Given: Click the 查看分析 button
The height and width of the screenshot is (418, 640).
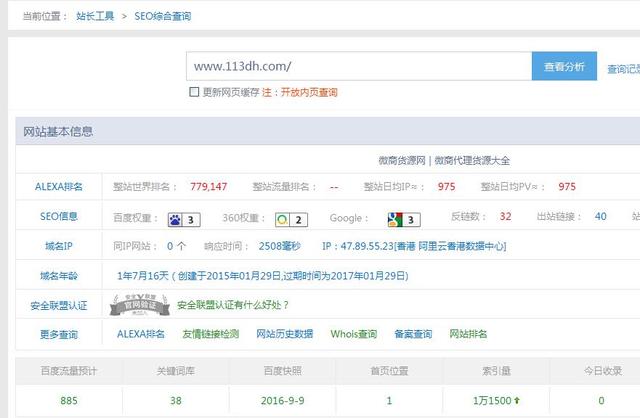Looking at the screenshot, I should click(x=564, y=66).
